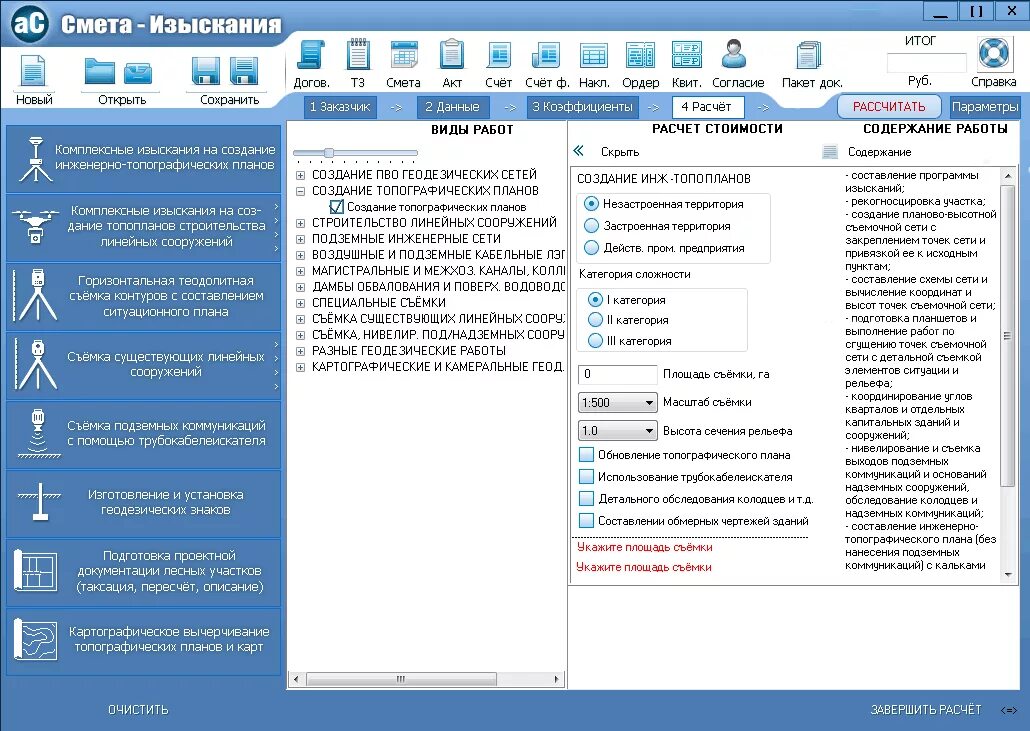Screen dimensions: 1030x731
Task: Select Комплексные изыскания инженерно-топографических планов panel
Action: [143, 158]
